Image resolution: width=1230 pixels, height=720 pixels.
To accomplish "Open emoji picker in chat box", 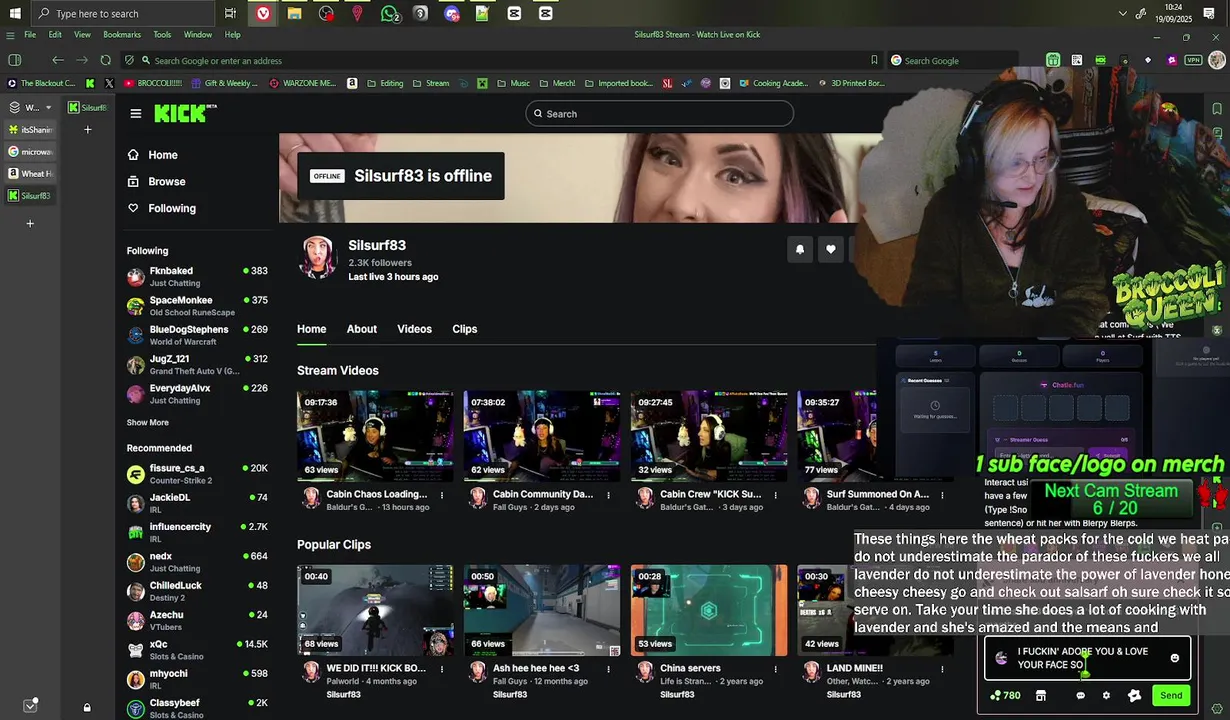I will [1175, 658].
